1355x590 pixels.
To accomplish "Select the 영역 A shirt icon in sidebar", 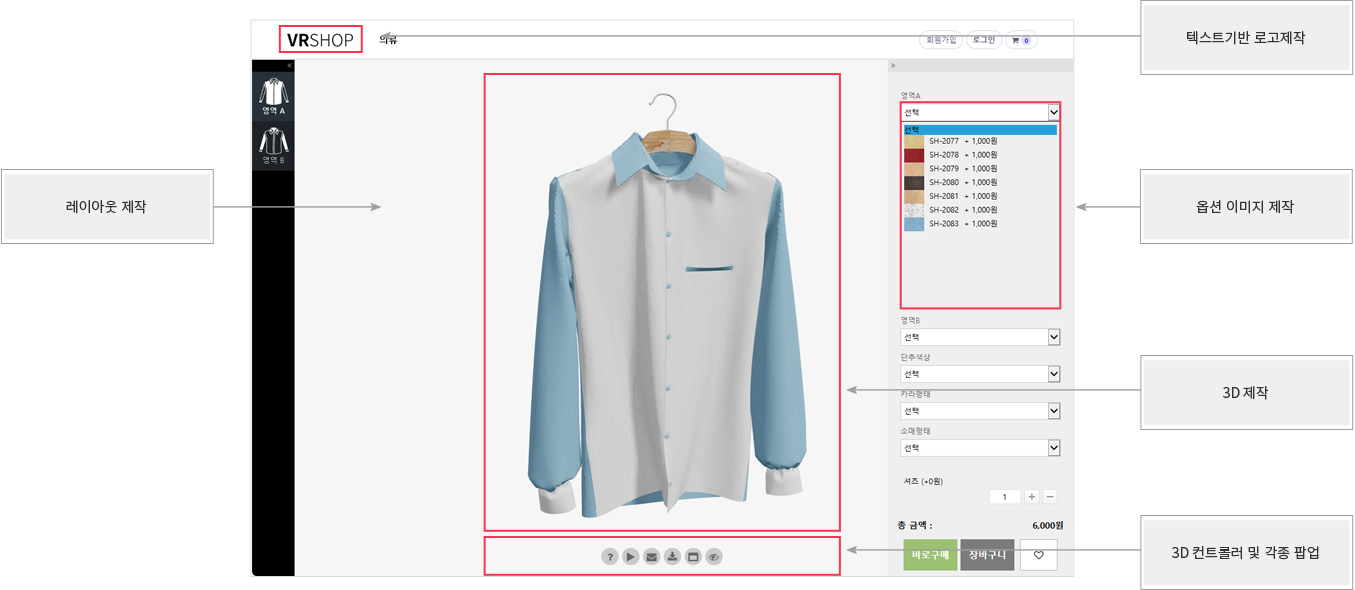I will [x=273, y=96].
